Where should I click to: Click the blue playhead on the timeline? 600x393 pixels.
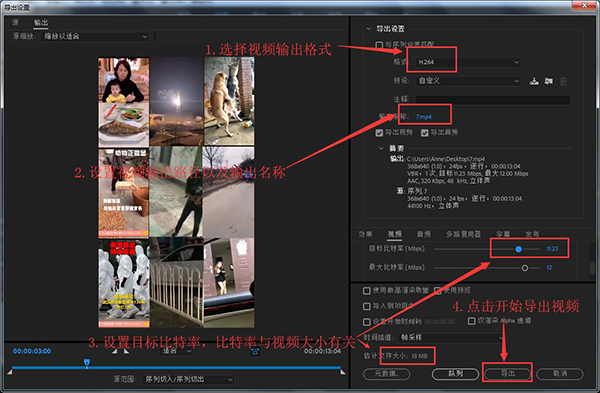tap(87, 362)
